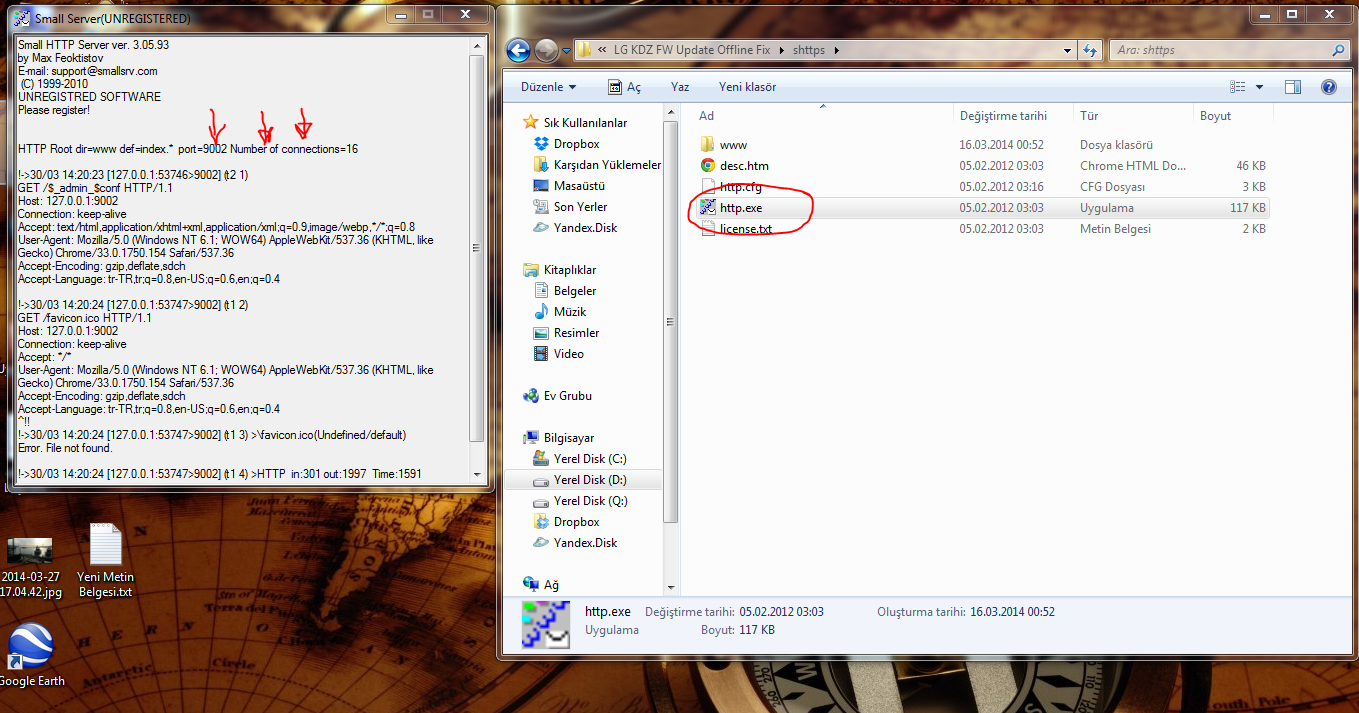The image size is (1359, 713).
Task: Open Yandex.Disk under favorites
Action: tap(585, 228)
